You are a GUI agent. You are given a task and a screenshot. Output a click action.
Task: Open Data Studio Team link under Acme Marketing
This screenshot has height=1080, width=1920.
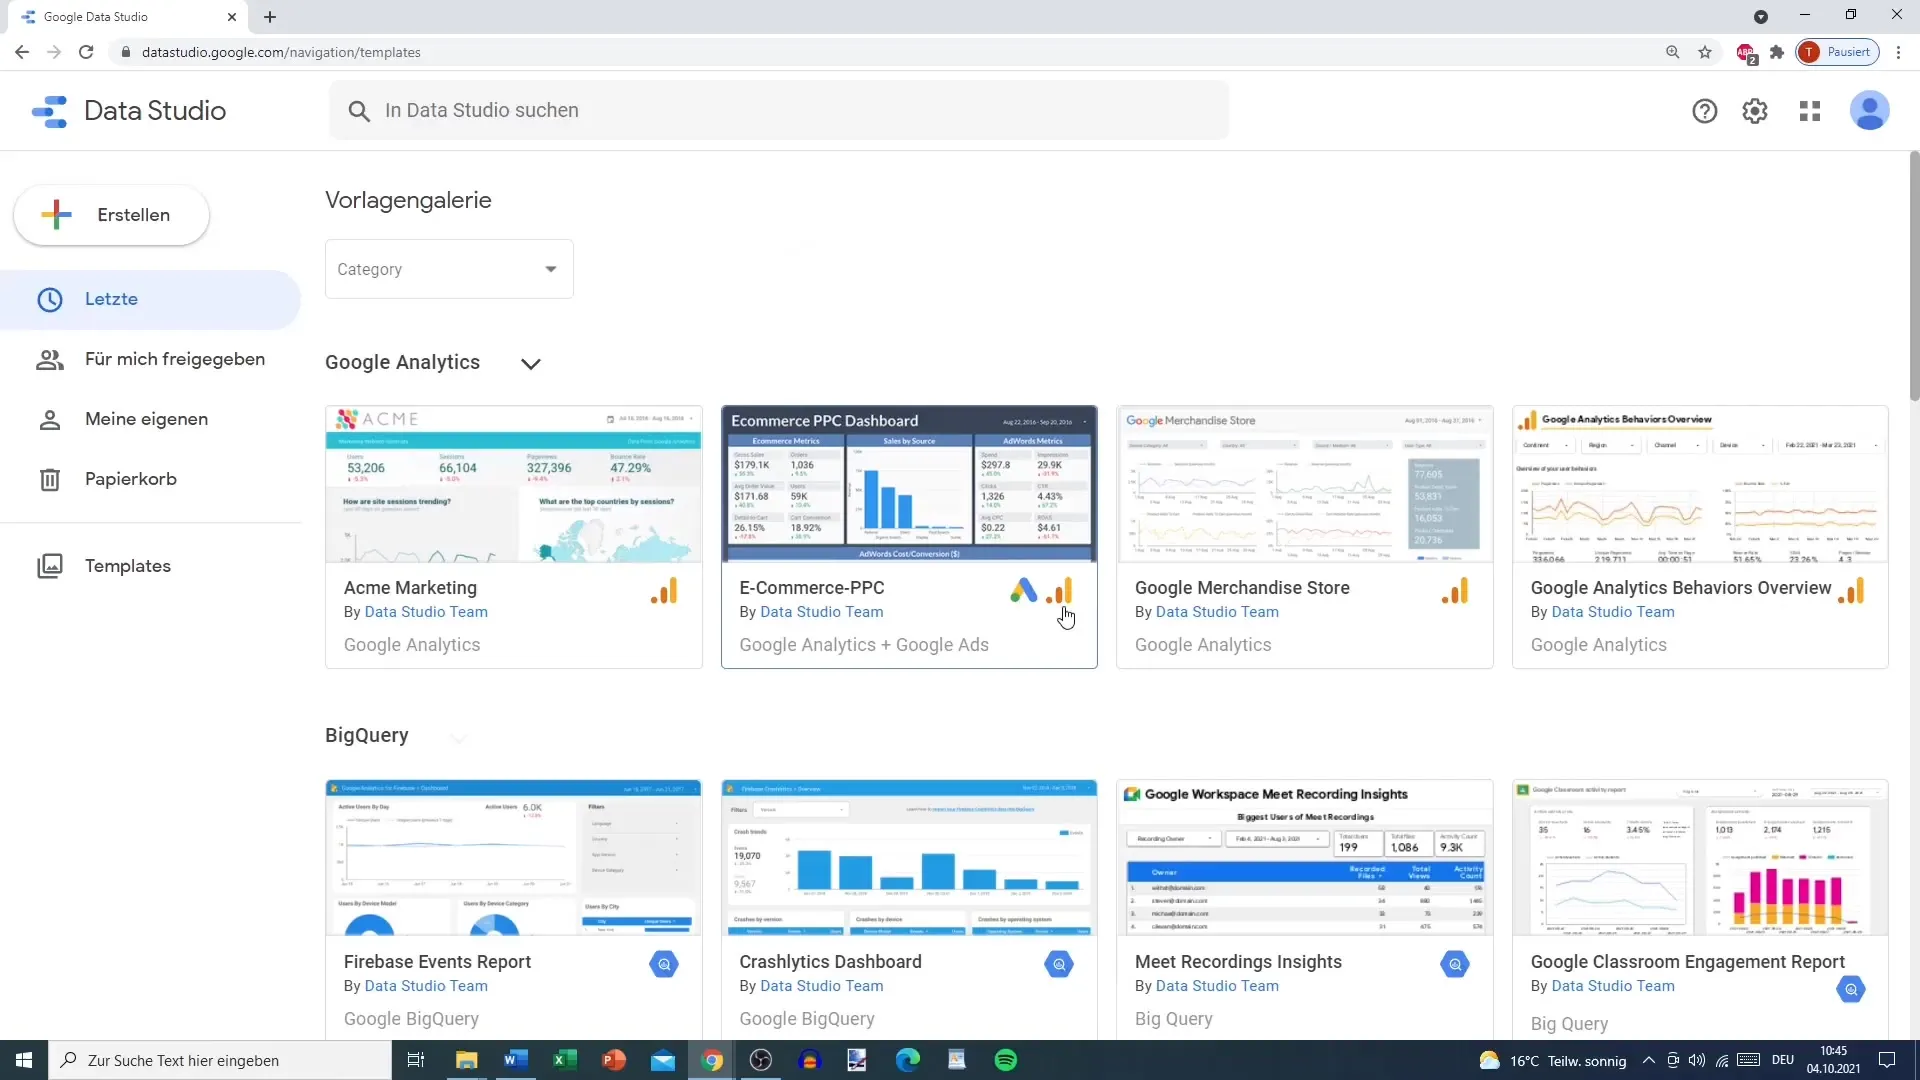426,612
